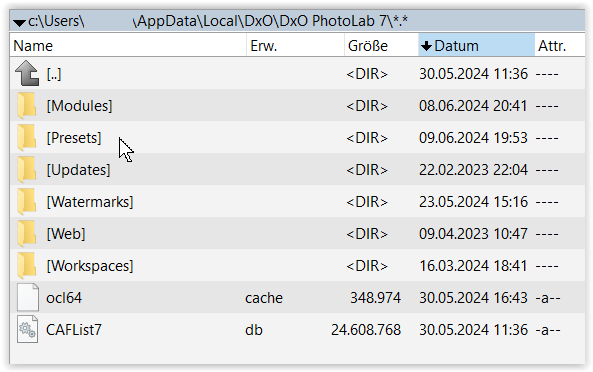593x372 pixels.
Task: Select the Workspaces folder icon
Action: click(x=27, y=266)
